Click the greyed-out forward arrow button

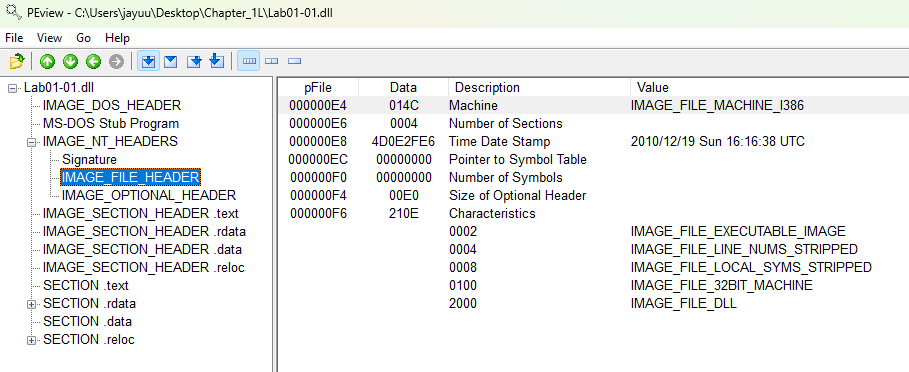(117, 61)
